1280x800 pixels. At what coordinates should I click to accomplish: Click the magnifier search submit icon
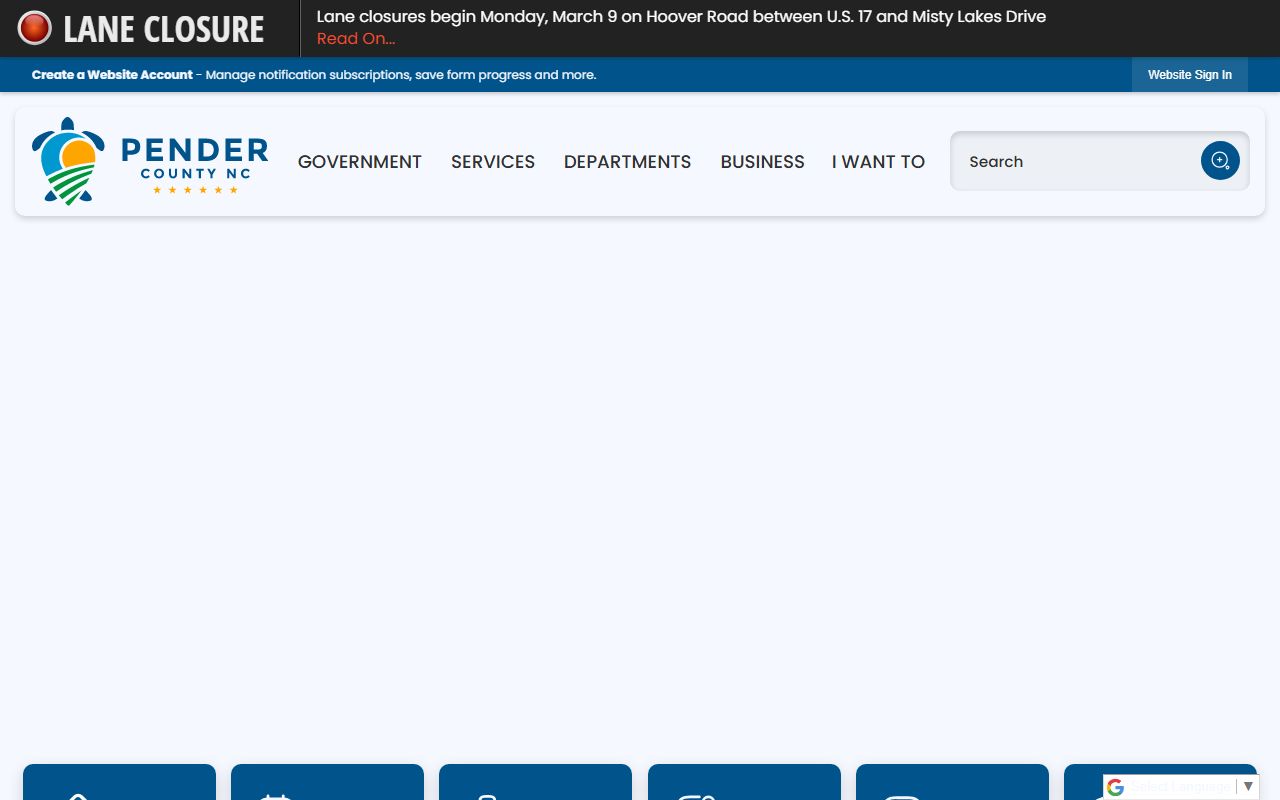tap(1219, 161)
